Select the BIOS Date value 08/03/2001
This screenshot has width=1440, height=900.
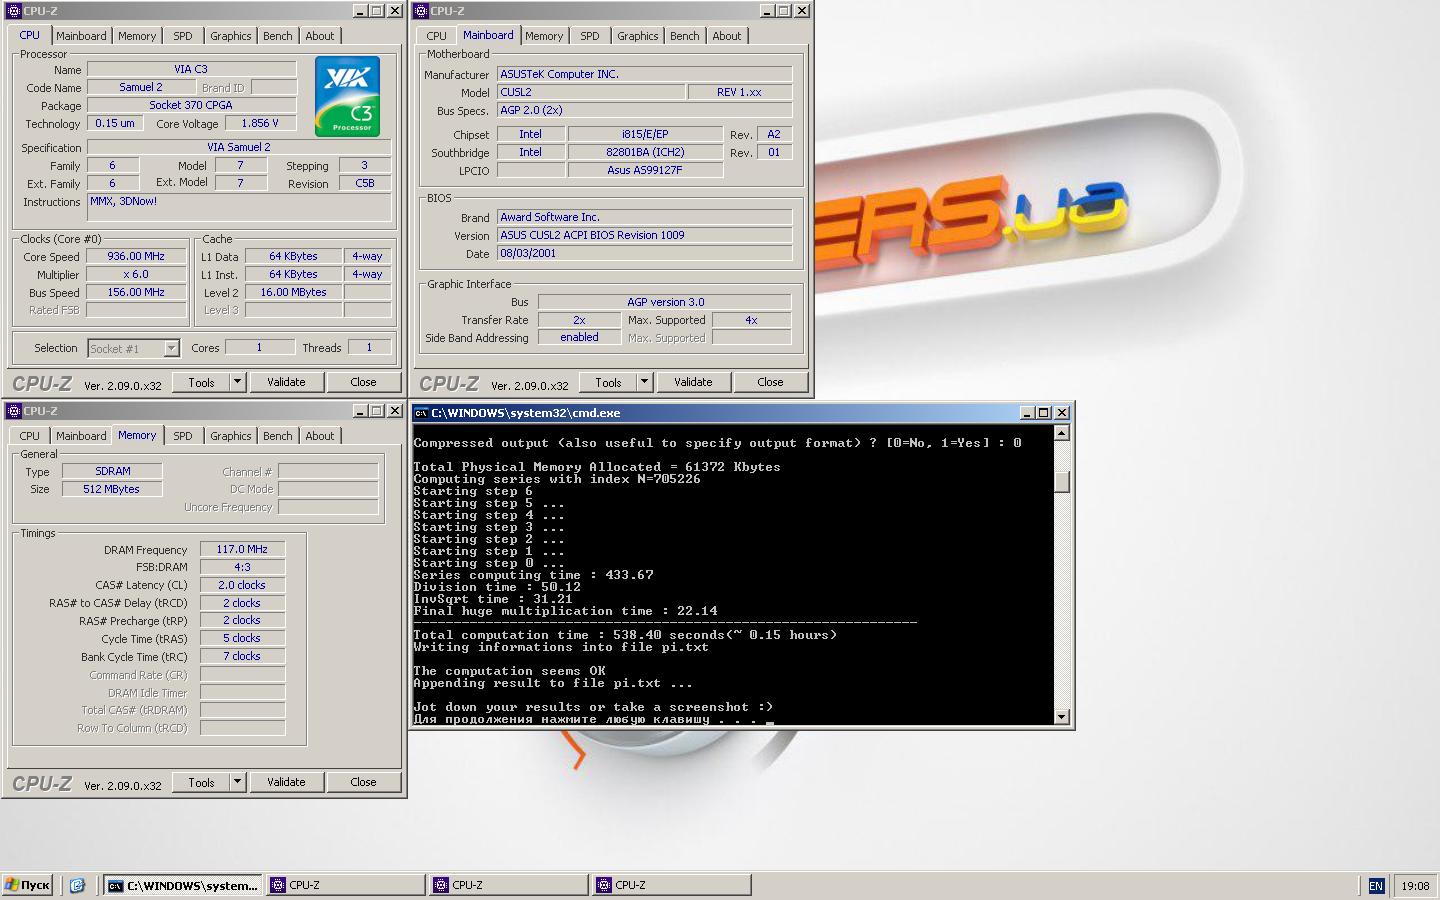(644, 254)
